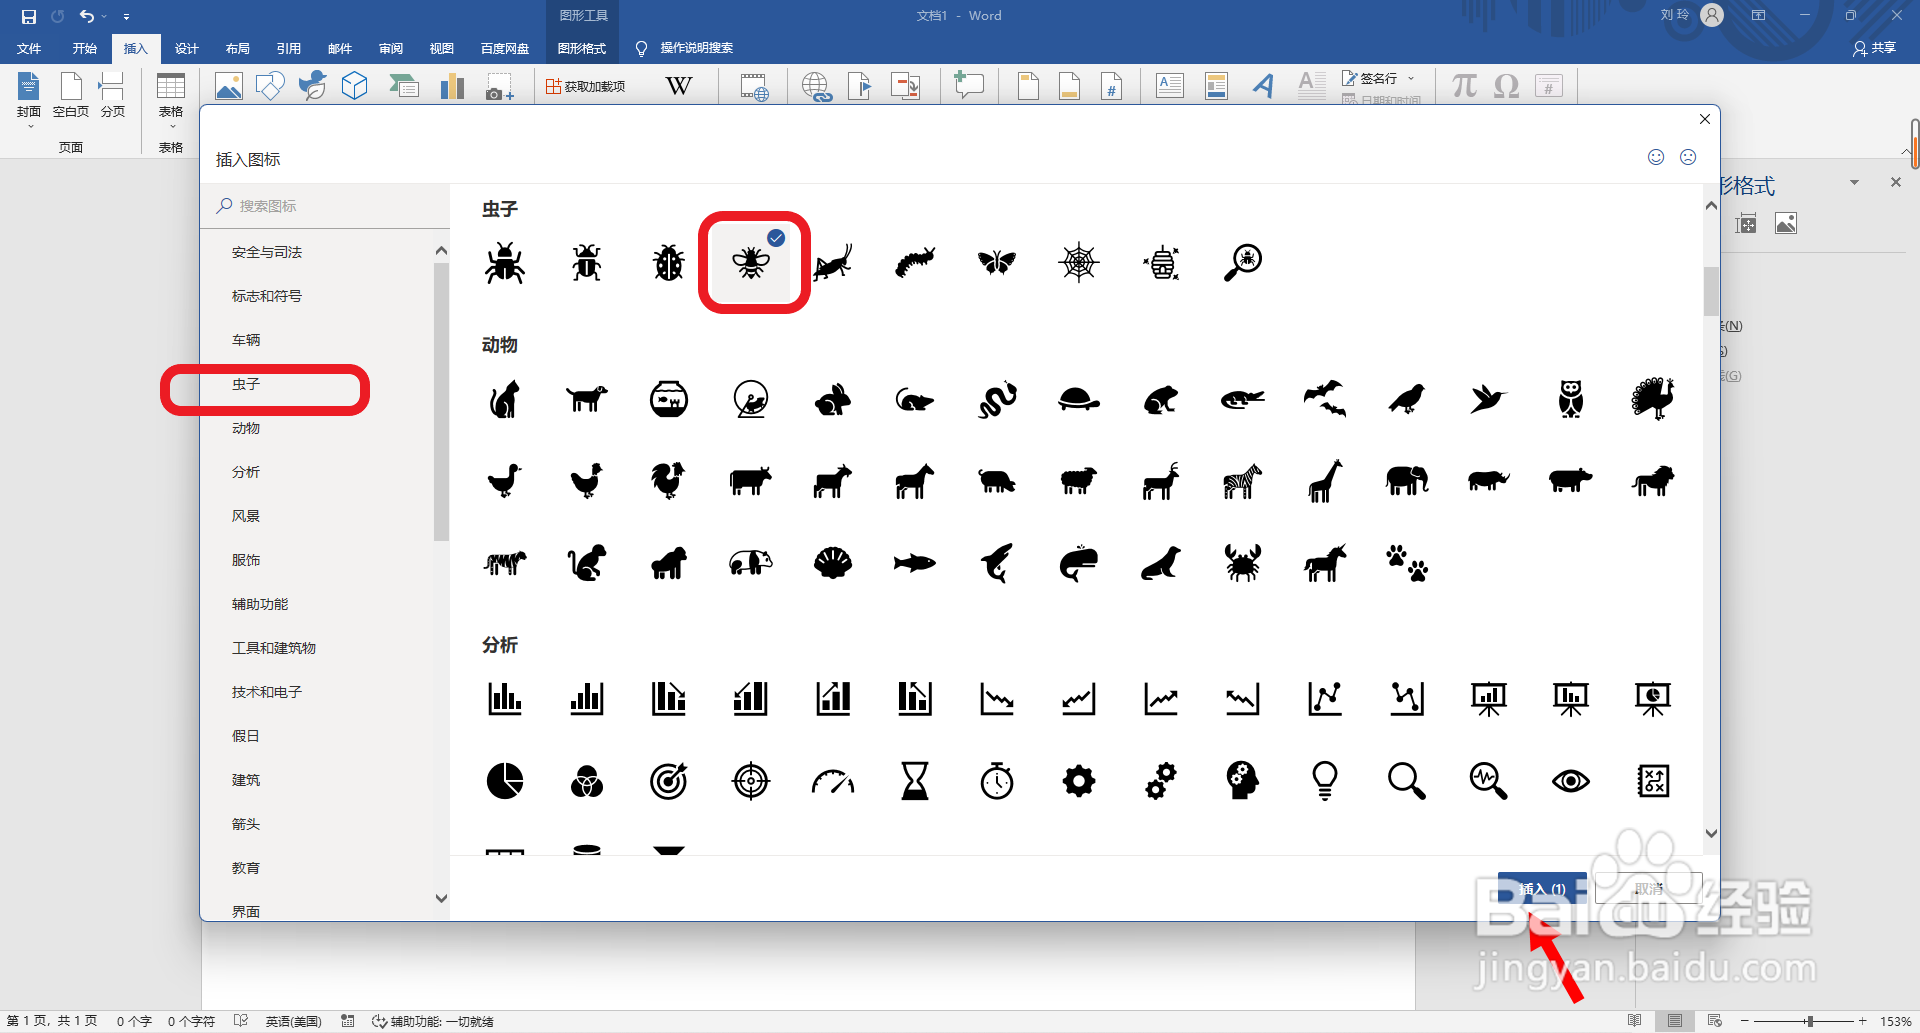1920x1033 pixels.
Task: Click the Wikipedia W icon in ribbon
Action: 679,86
